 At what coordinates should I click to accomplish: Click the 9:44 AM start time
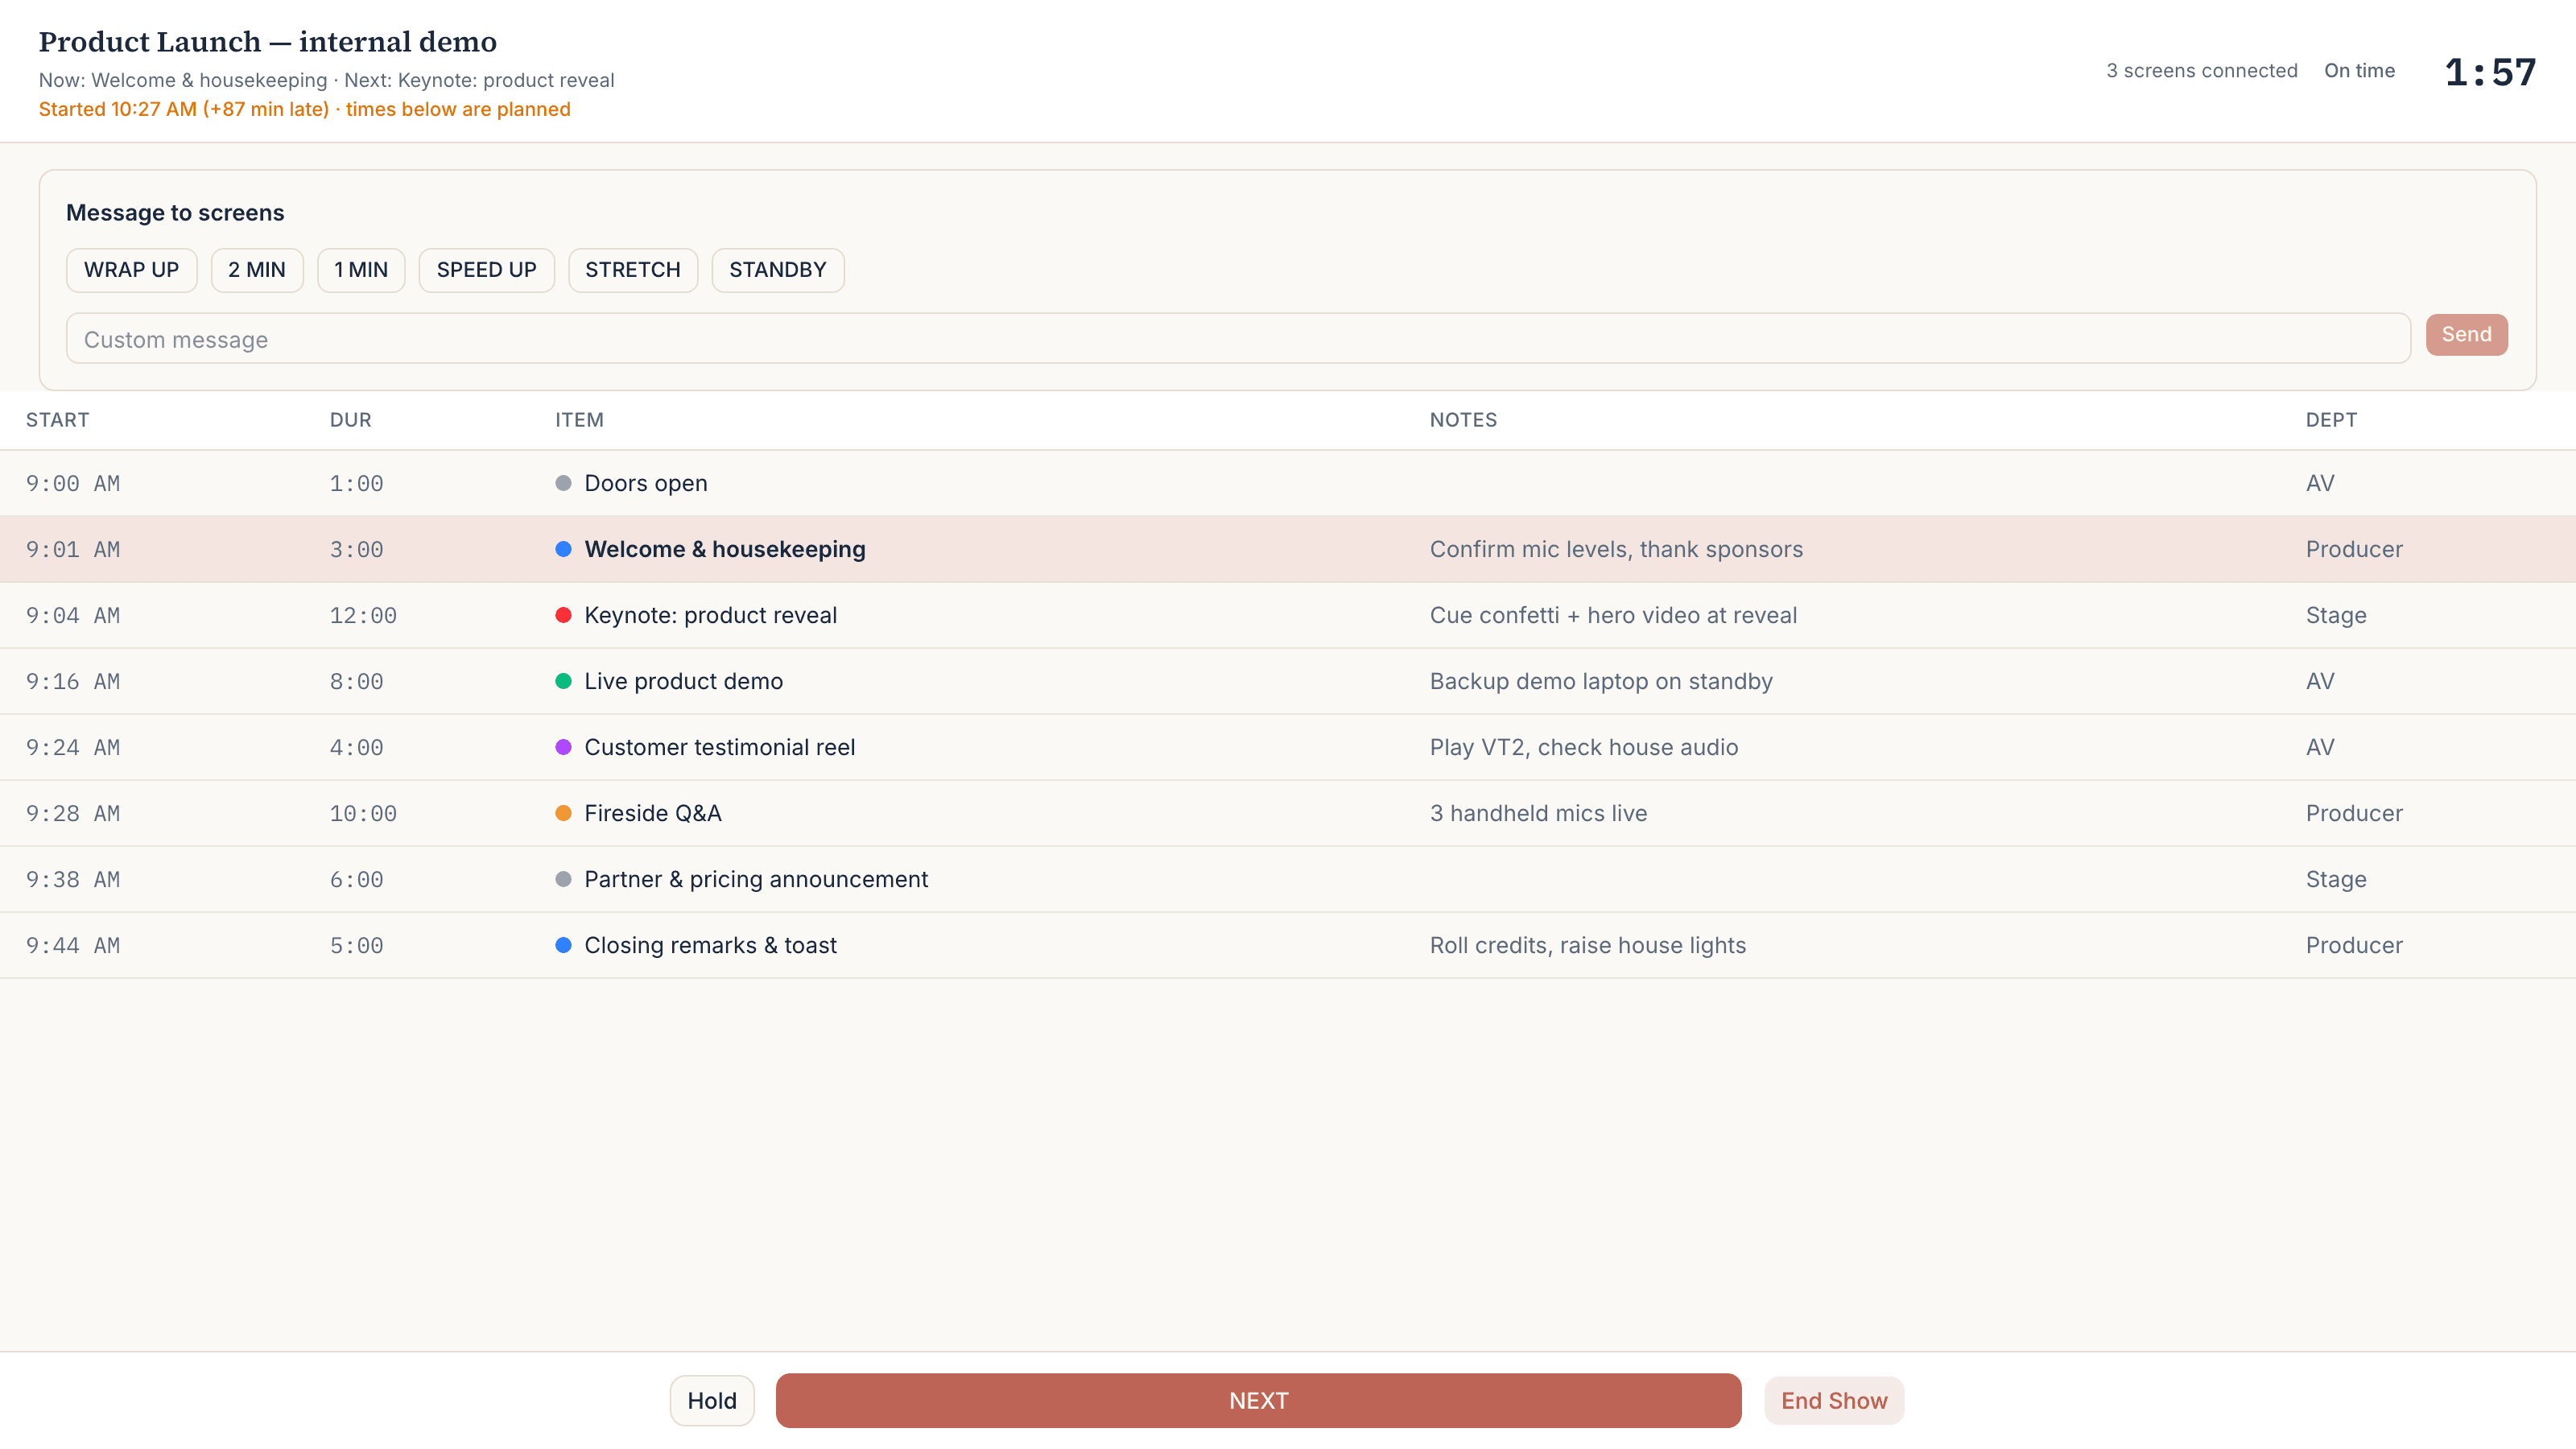(x=73, y=945)
